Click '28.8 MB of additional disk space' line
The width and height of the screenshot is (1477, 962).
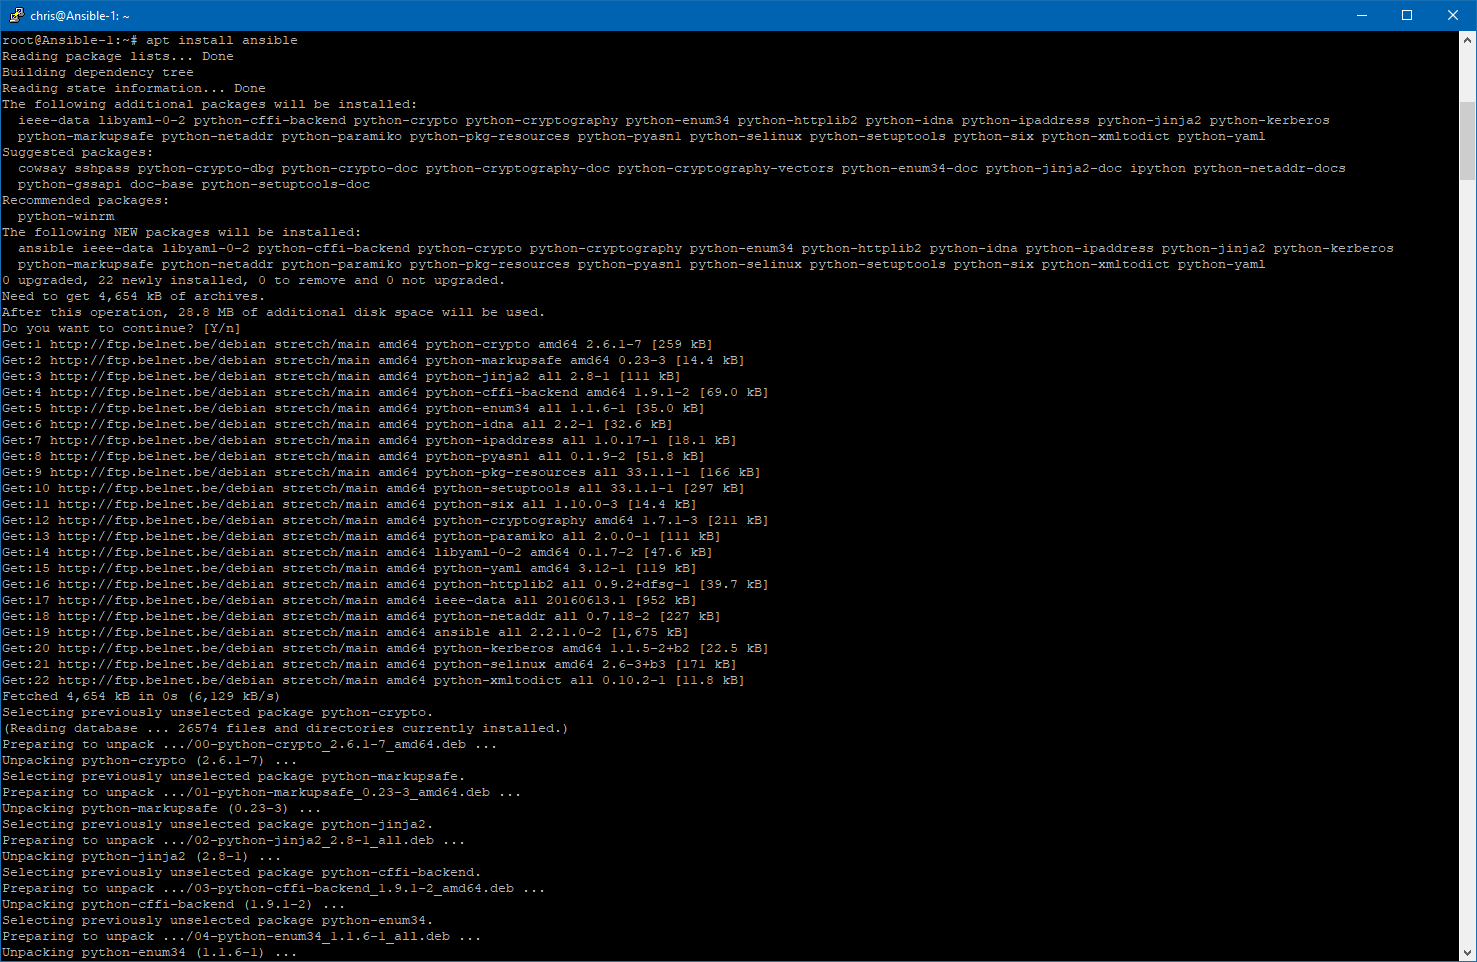tap(274, 312)
